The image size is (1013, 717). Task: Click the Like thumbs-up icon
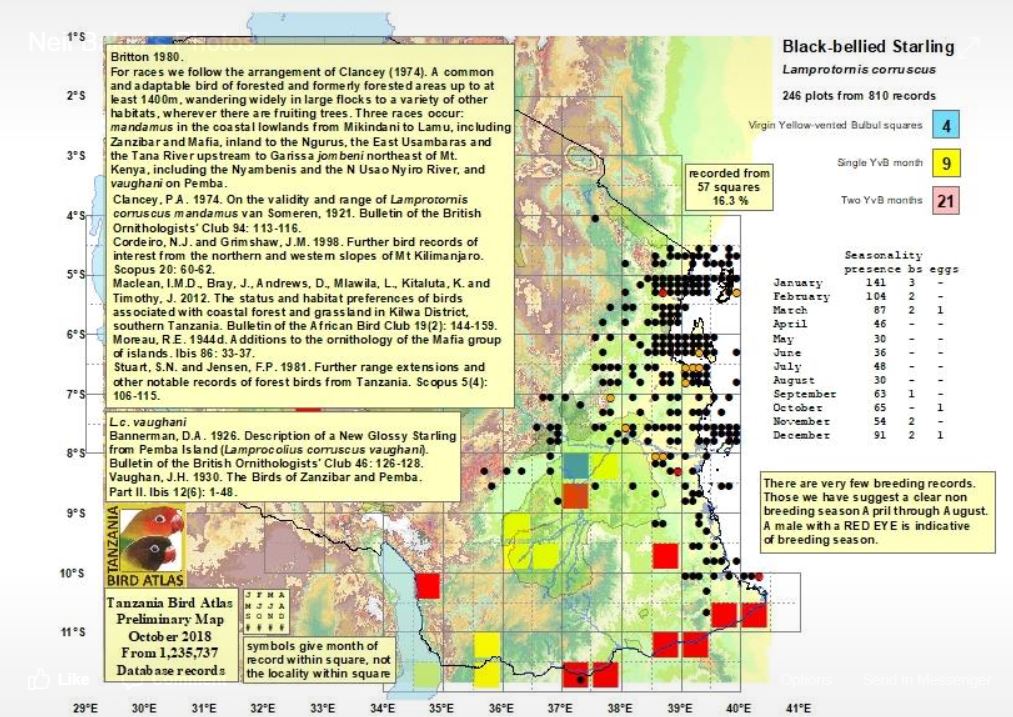coord(39,680)
